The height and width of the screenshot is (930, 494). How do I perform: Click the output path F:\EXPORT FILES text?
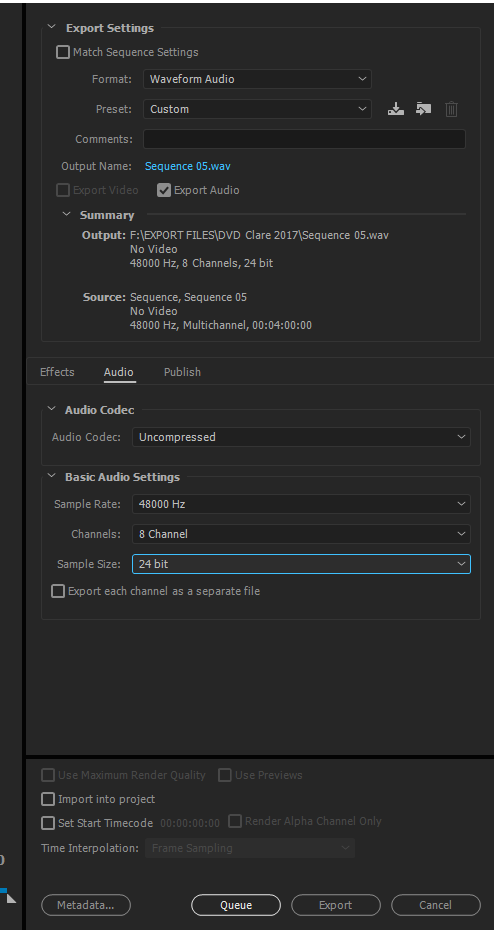(259, 235)
